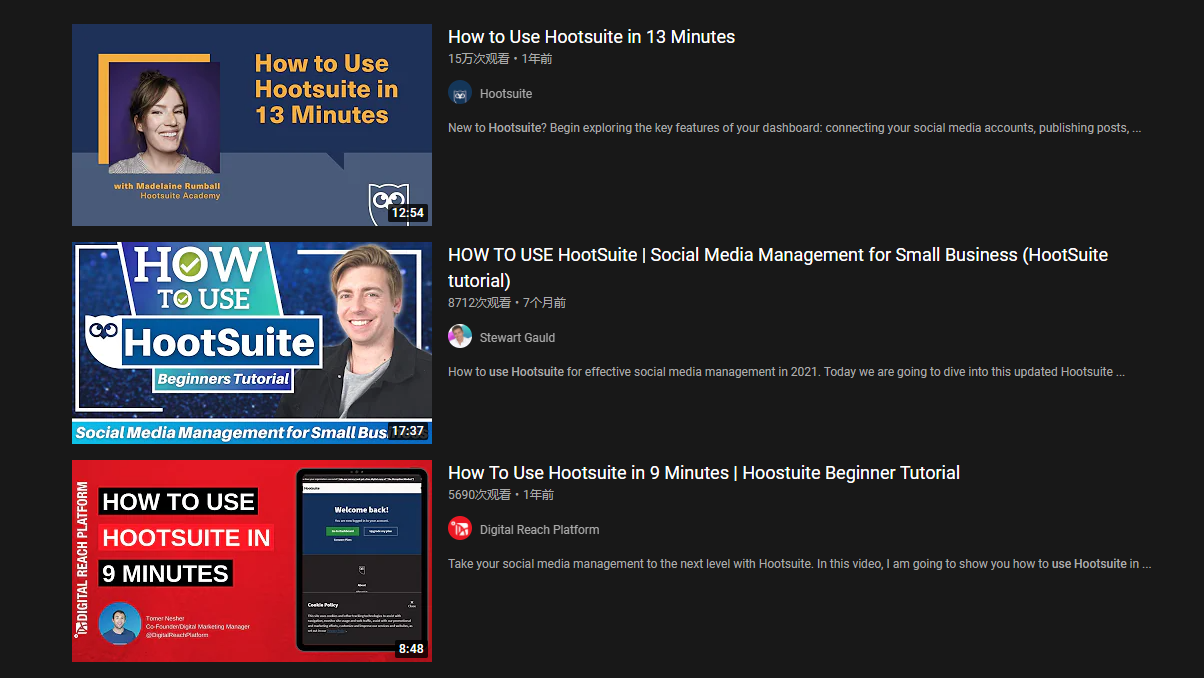Open the title 'How To Use Hootsuite in 9 Minutes'
The image size is (1204, 678).
tap(704, 473)
